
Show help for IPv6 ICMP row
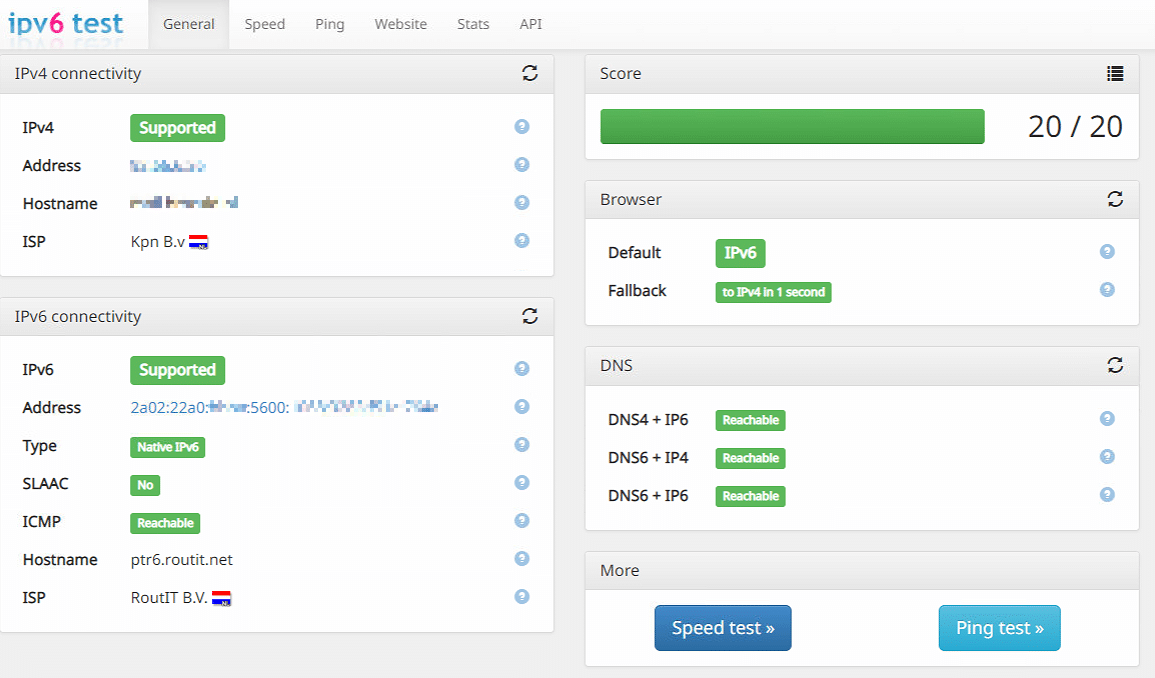(521, 521)
